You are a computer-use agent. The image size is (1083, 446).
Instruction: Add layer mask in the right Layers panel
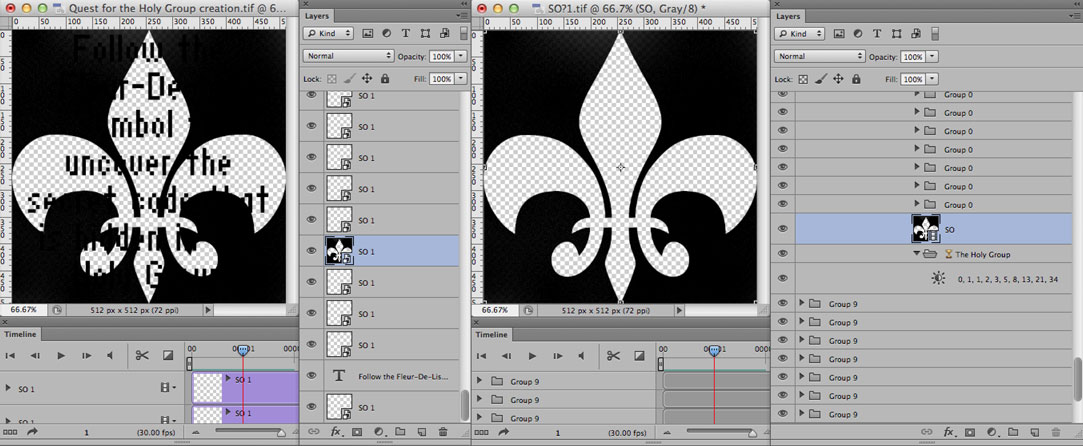tap(968, 432)
